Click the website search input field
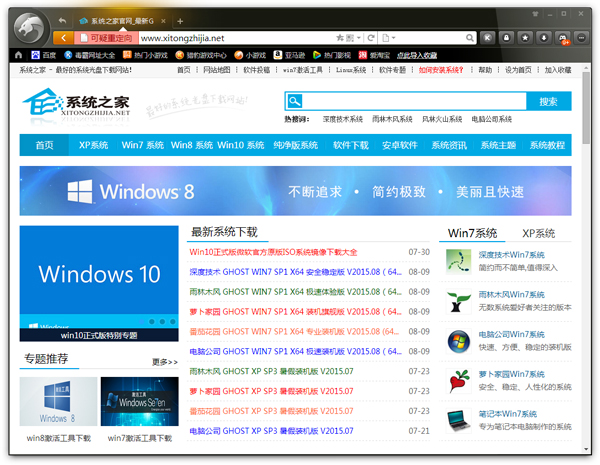 pyautogui.click(x=414, y=101)
